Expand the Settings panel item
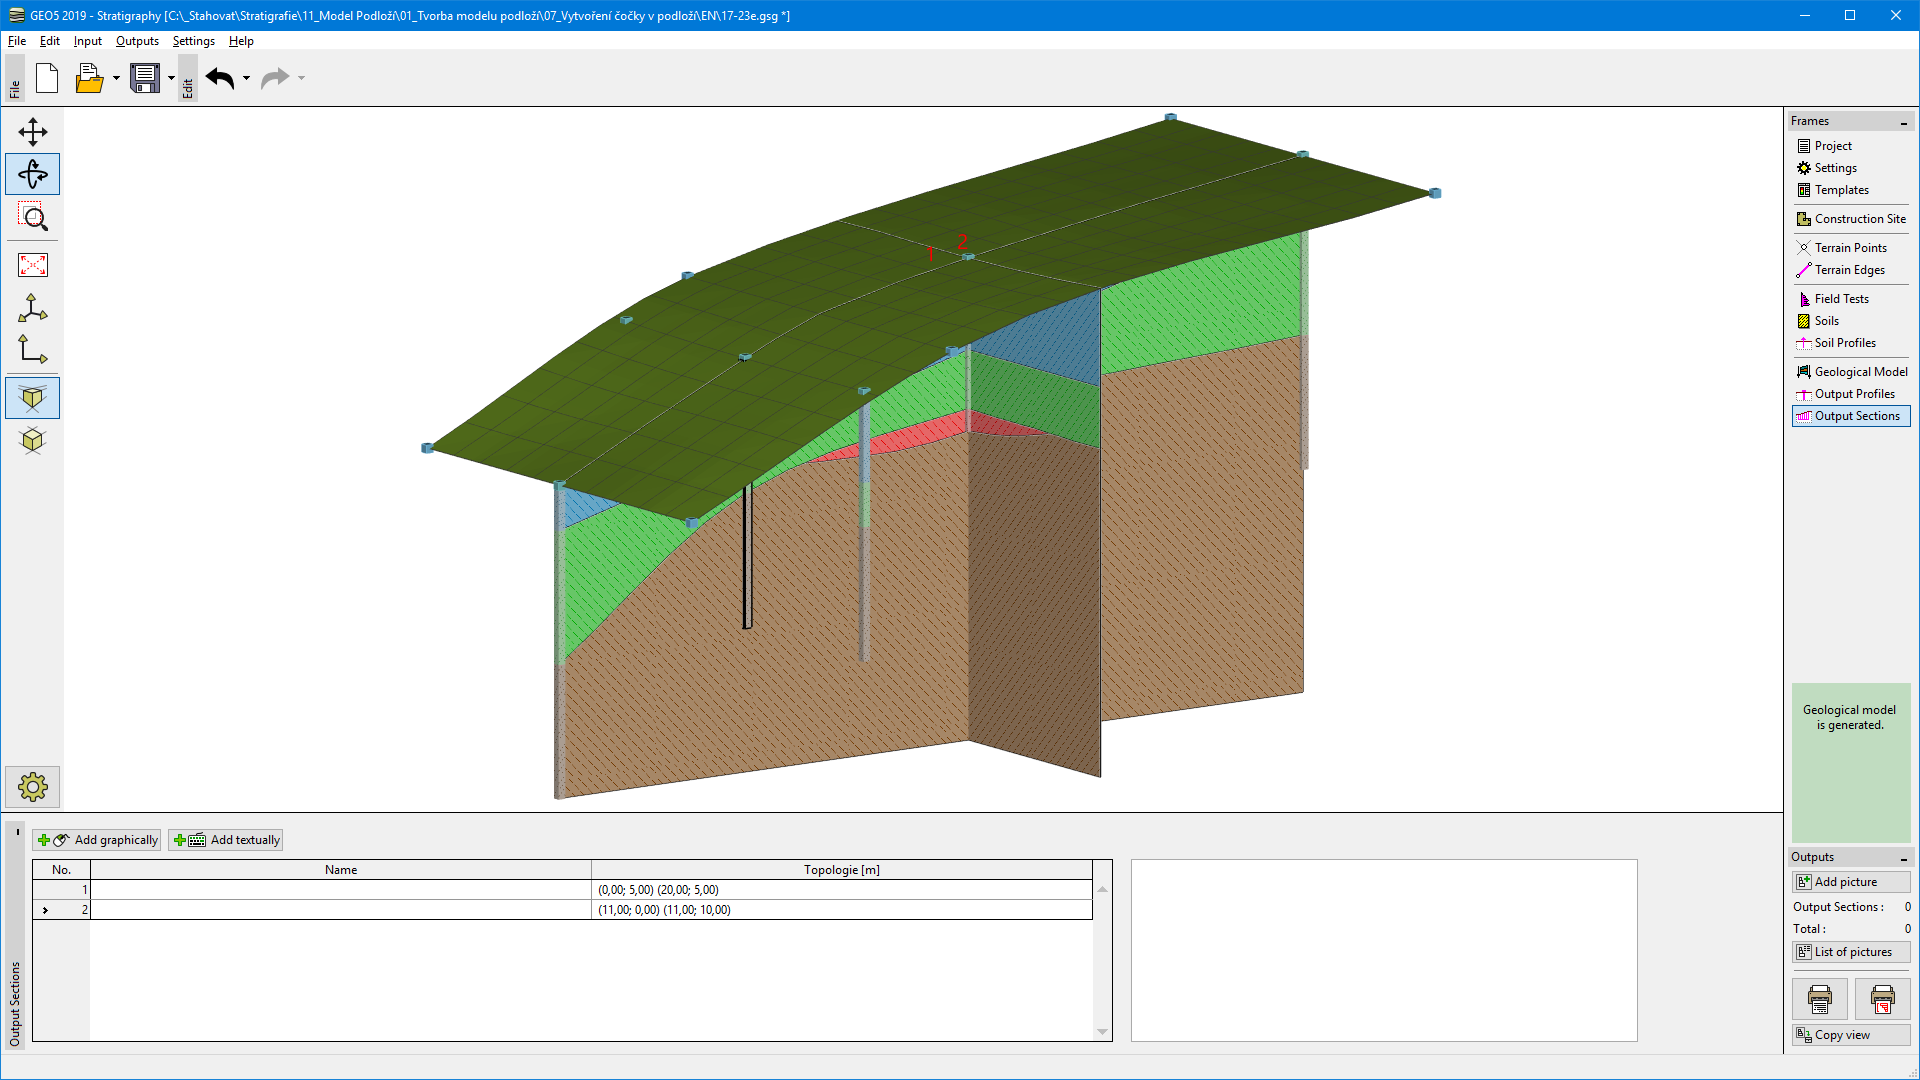This screenshot has width=1920, height=1080. pos(1834,167)
